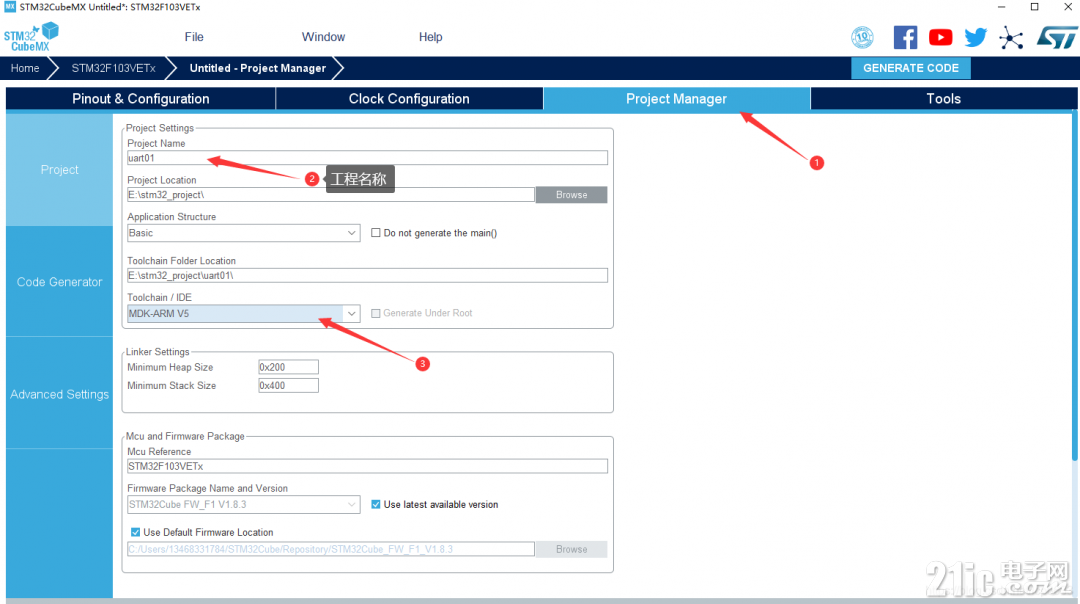The height and width of the screenshot is (604, 1080).
Task: Open the Advanced Settings side tab
Action: [x=59, y=394]
